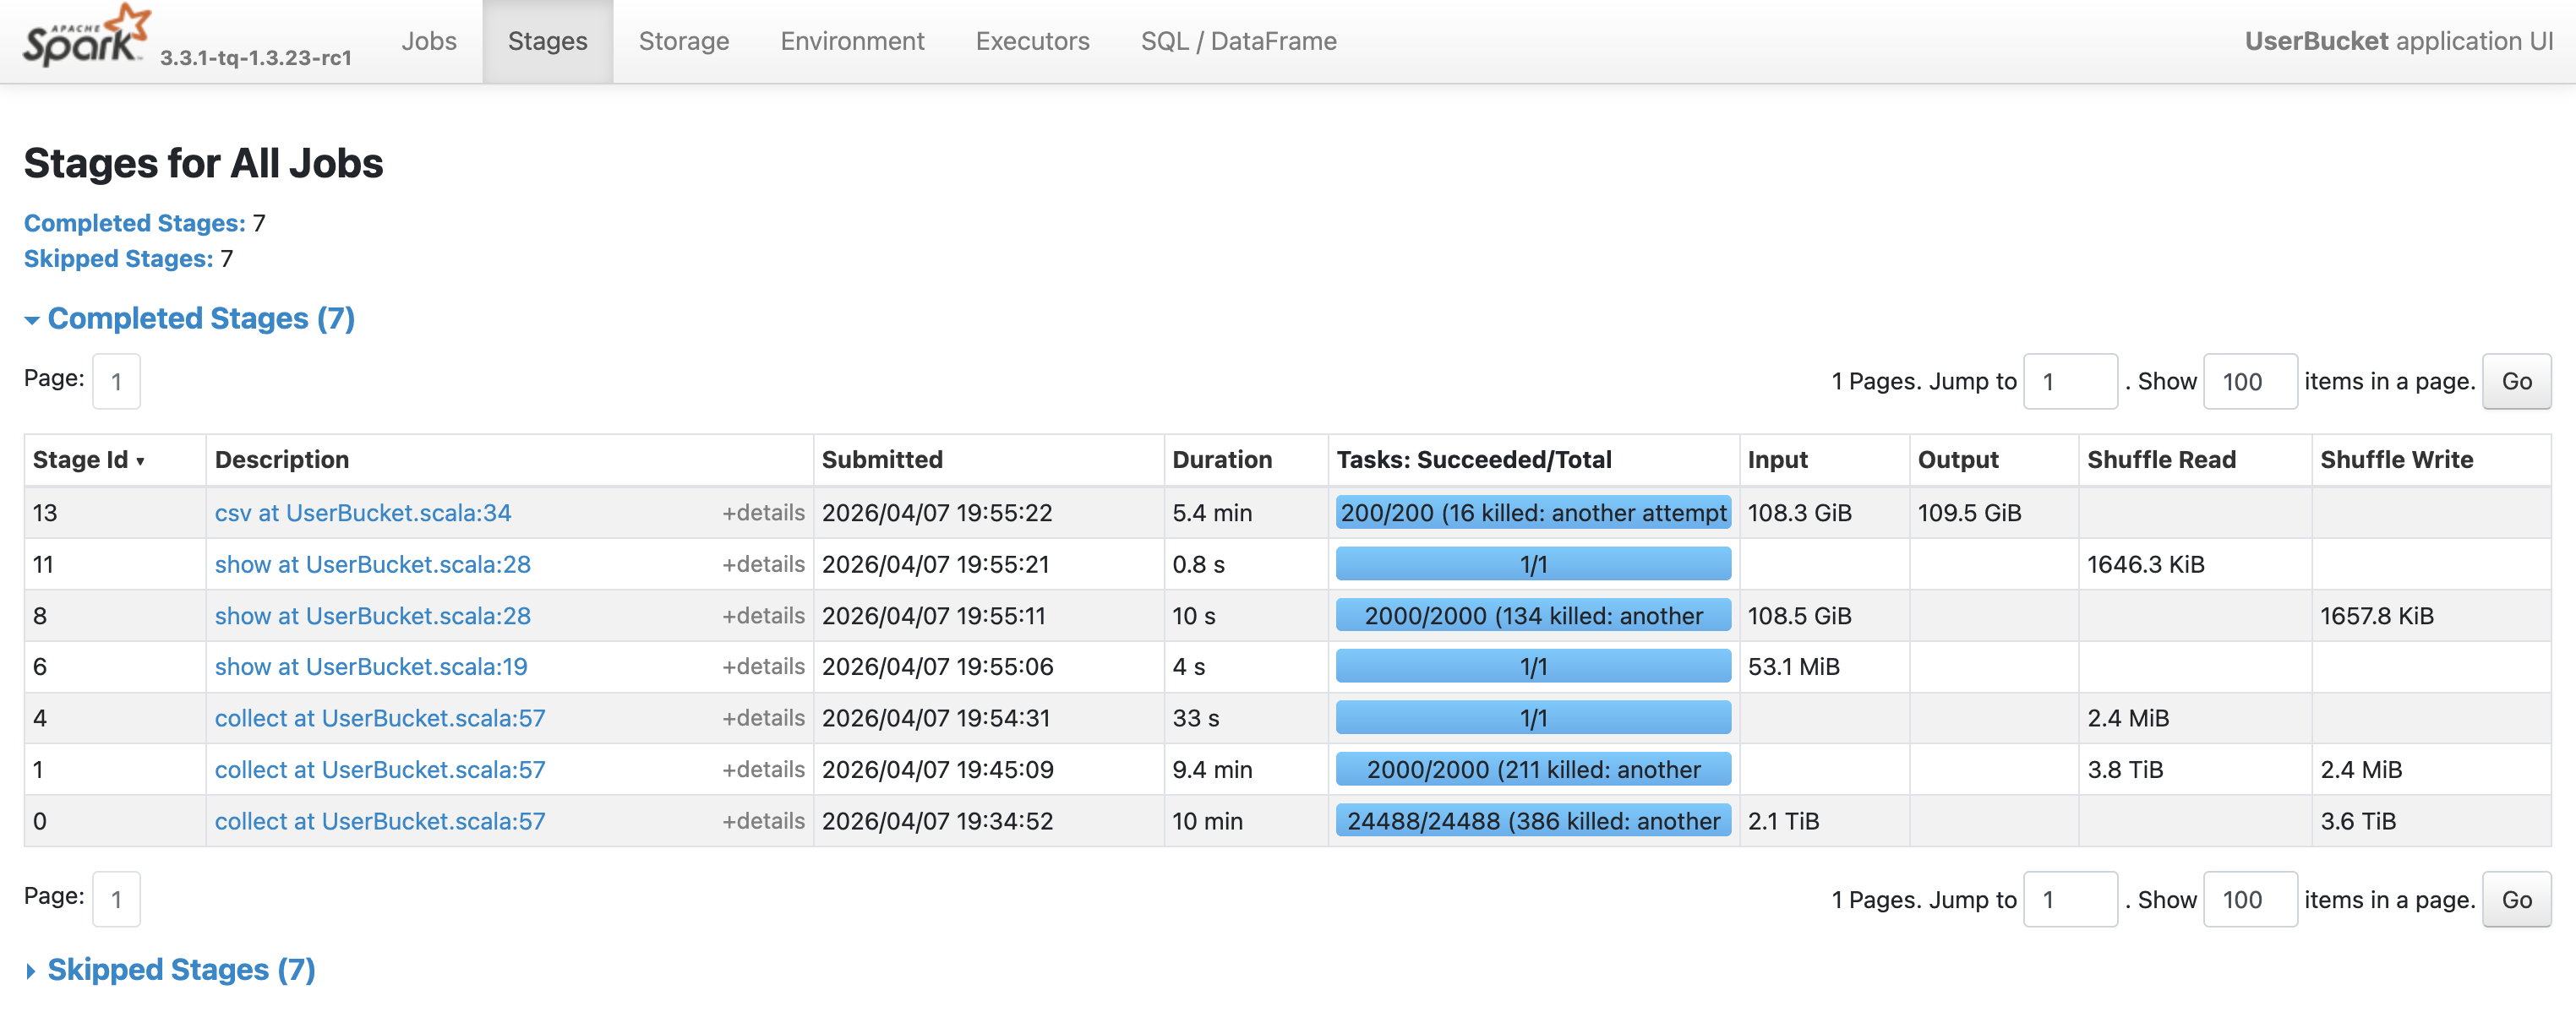Click the top Jump to page field
Viewport: 2576px width, 1012px height.
tap(2069, 381)
